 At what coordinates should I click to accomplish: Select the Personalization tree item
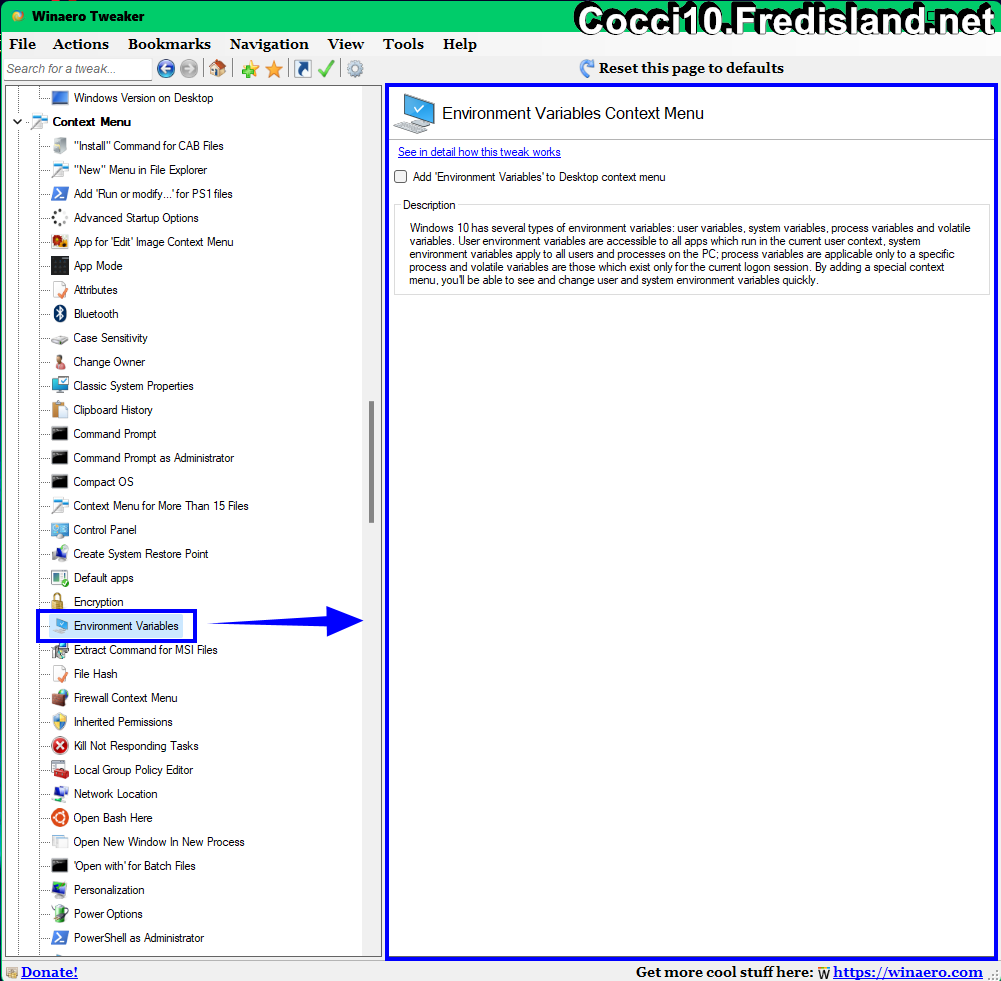click(x=109, y=890)
